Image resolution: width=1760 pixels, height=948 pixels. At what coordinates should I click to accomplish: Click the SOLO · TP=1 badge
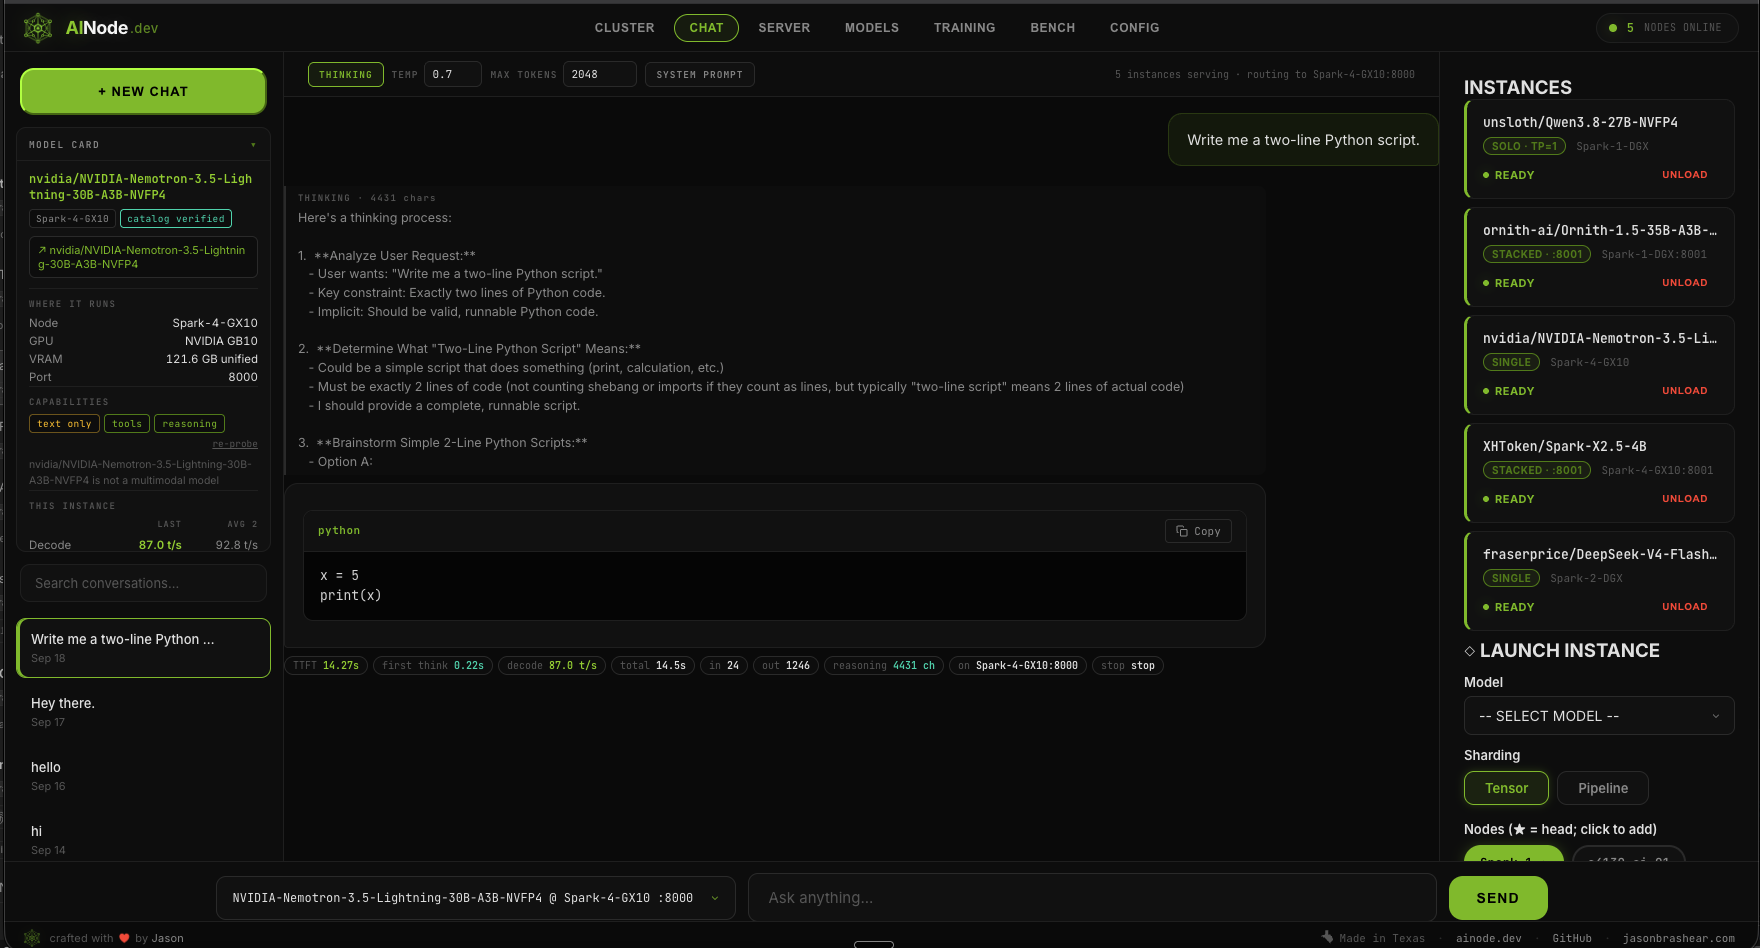[1524, 147]
